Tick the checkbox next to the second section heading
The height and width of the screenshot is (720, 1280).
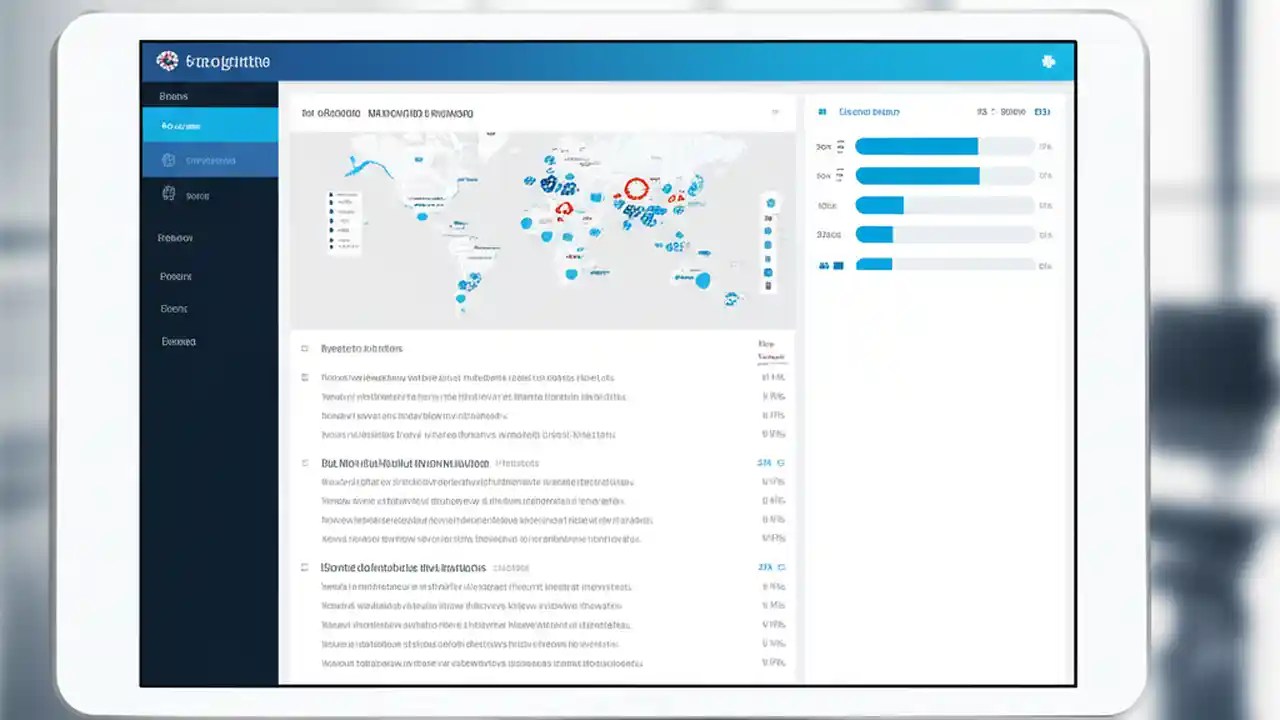tap(304, 463)
